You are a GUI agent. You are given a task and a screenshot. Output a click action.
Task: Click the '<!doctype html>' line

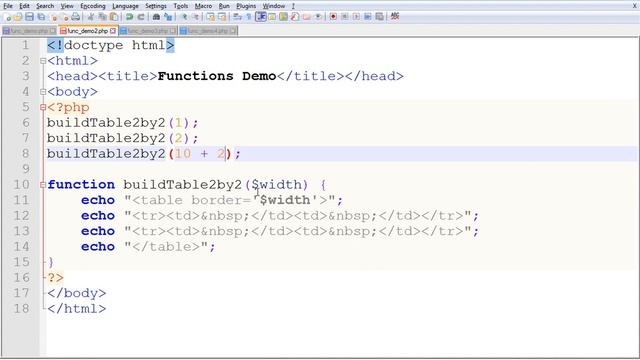click(111, 45)
